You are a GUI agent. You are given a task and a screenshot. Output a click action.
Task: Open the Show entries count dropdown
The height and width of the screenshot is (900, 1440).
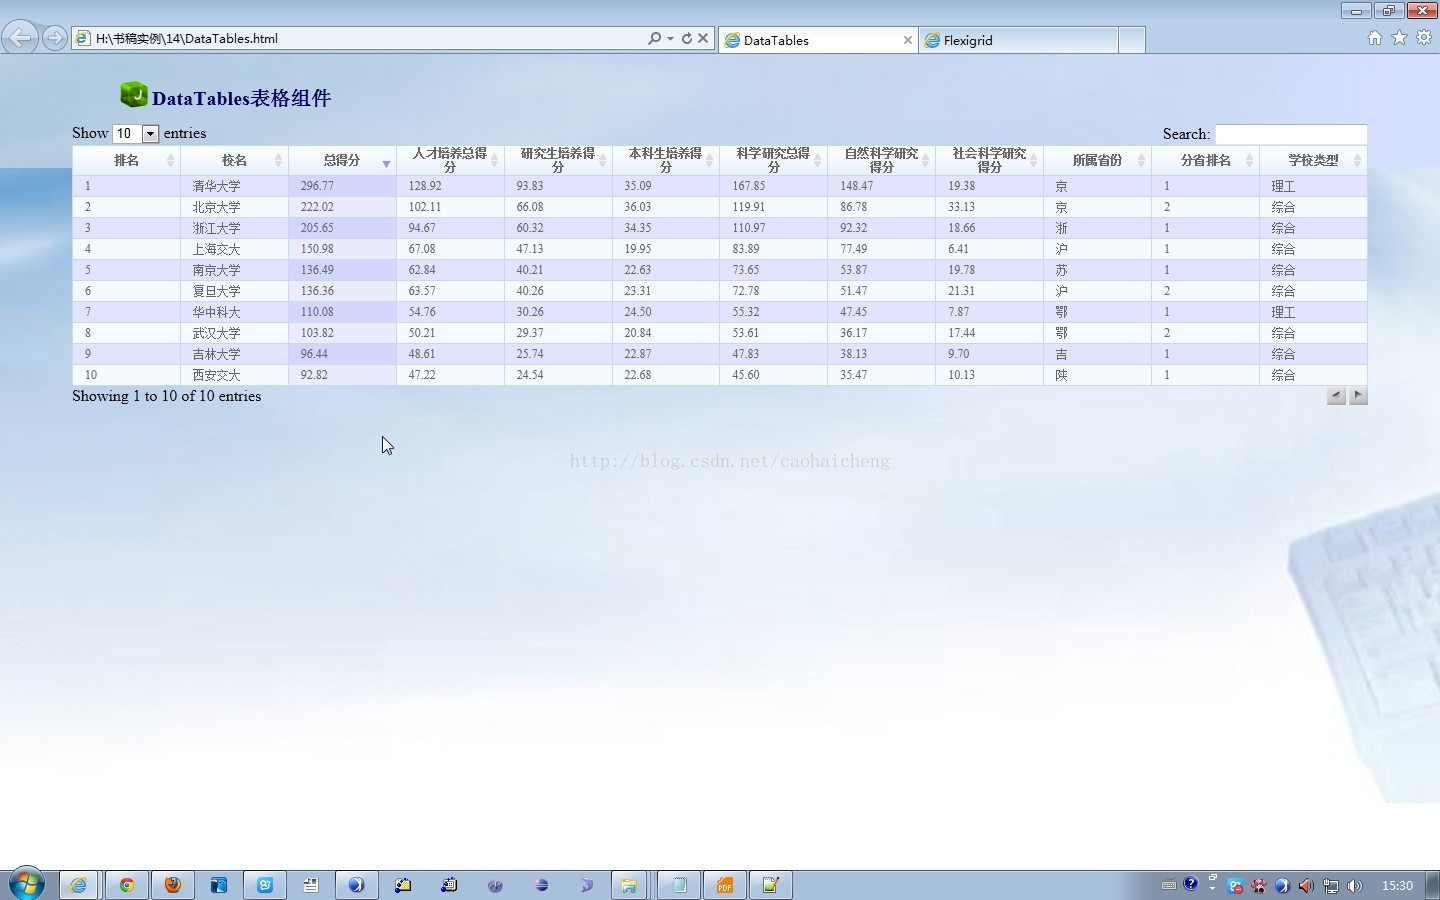click(x=136, y=133)
